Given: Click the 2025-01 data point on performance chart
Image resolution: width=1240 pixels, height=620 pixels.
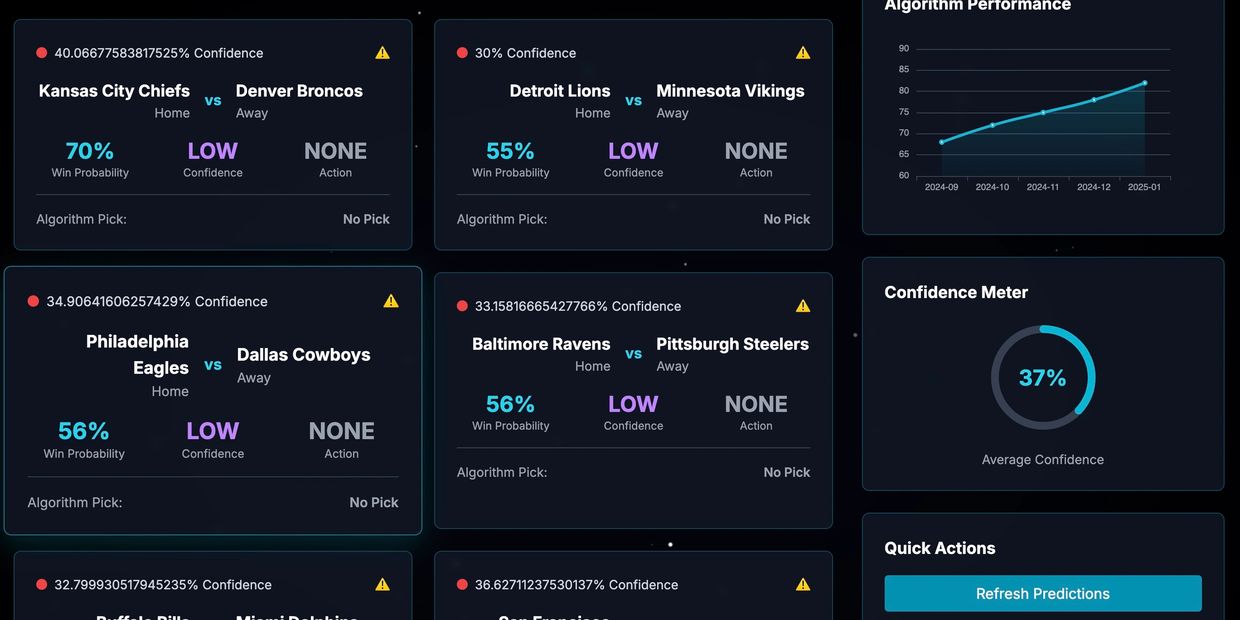Looking at the screenshot, I should [x=1144, y=83].
